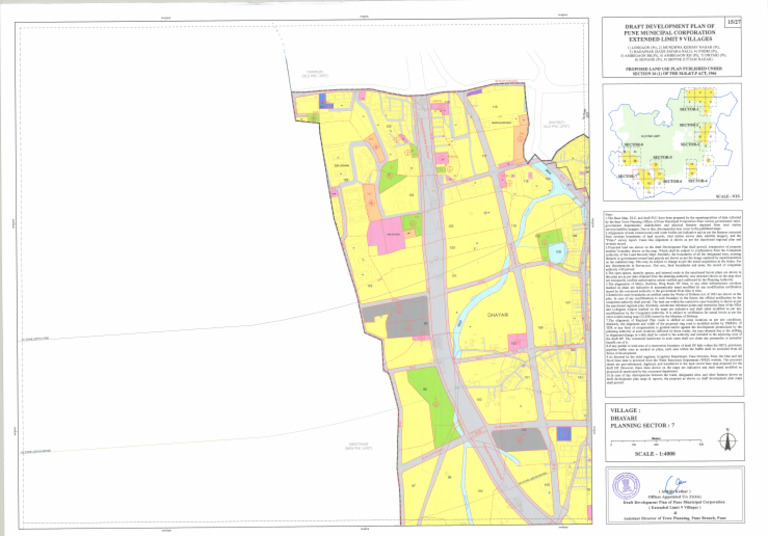Click the graphic scale bar in metres
Screen dimensions: 768x536
(x=656, y=442)
